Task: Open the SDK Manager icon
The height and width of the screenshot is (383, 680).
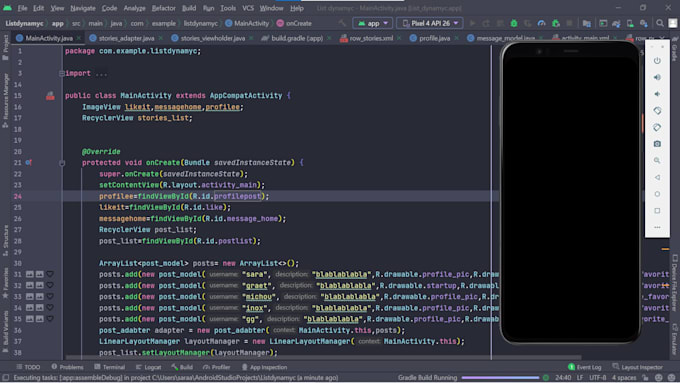Action: click(644, 23)
